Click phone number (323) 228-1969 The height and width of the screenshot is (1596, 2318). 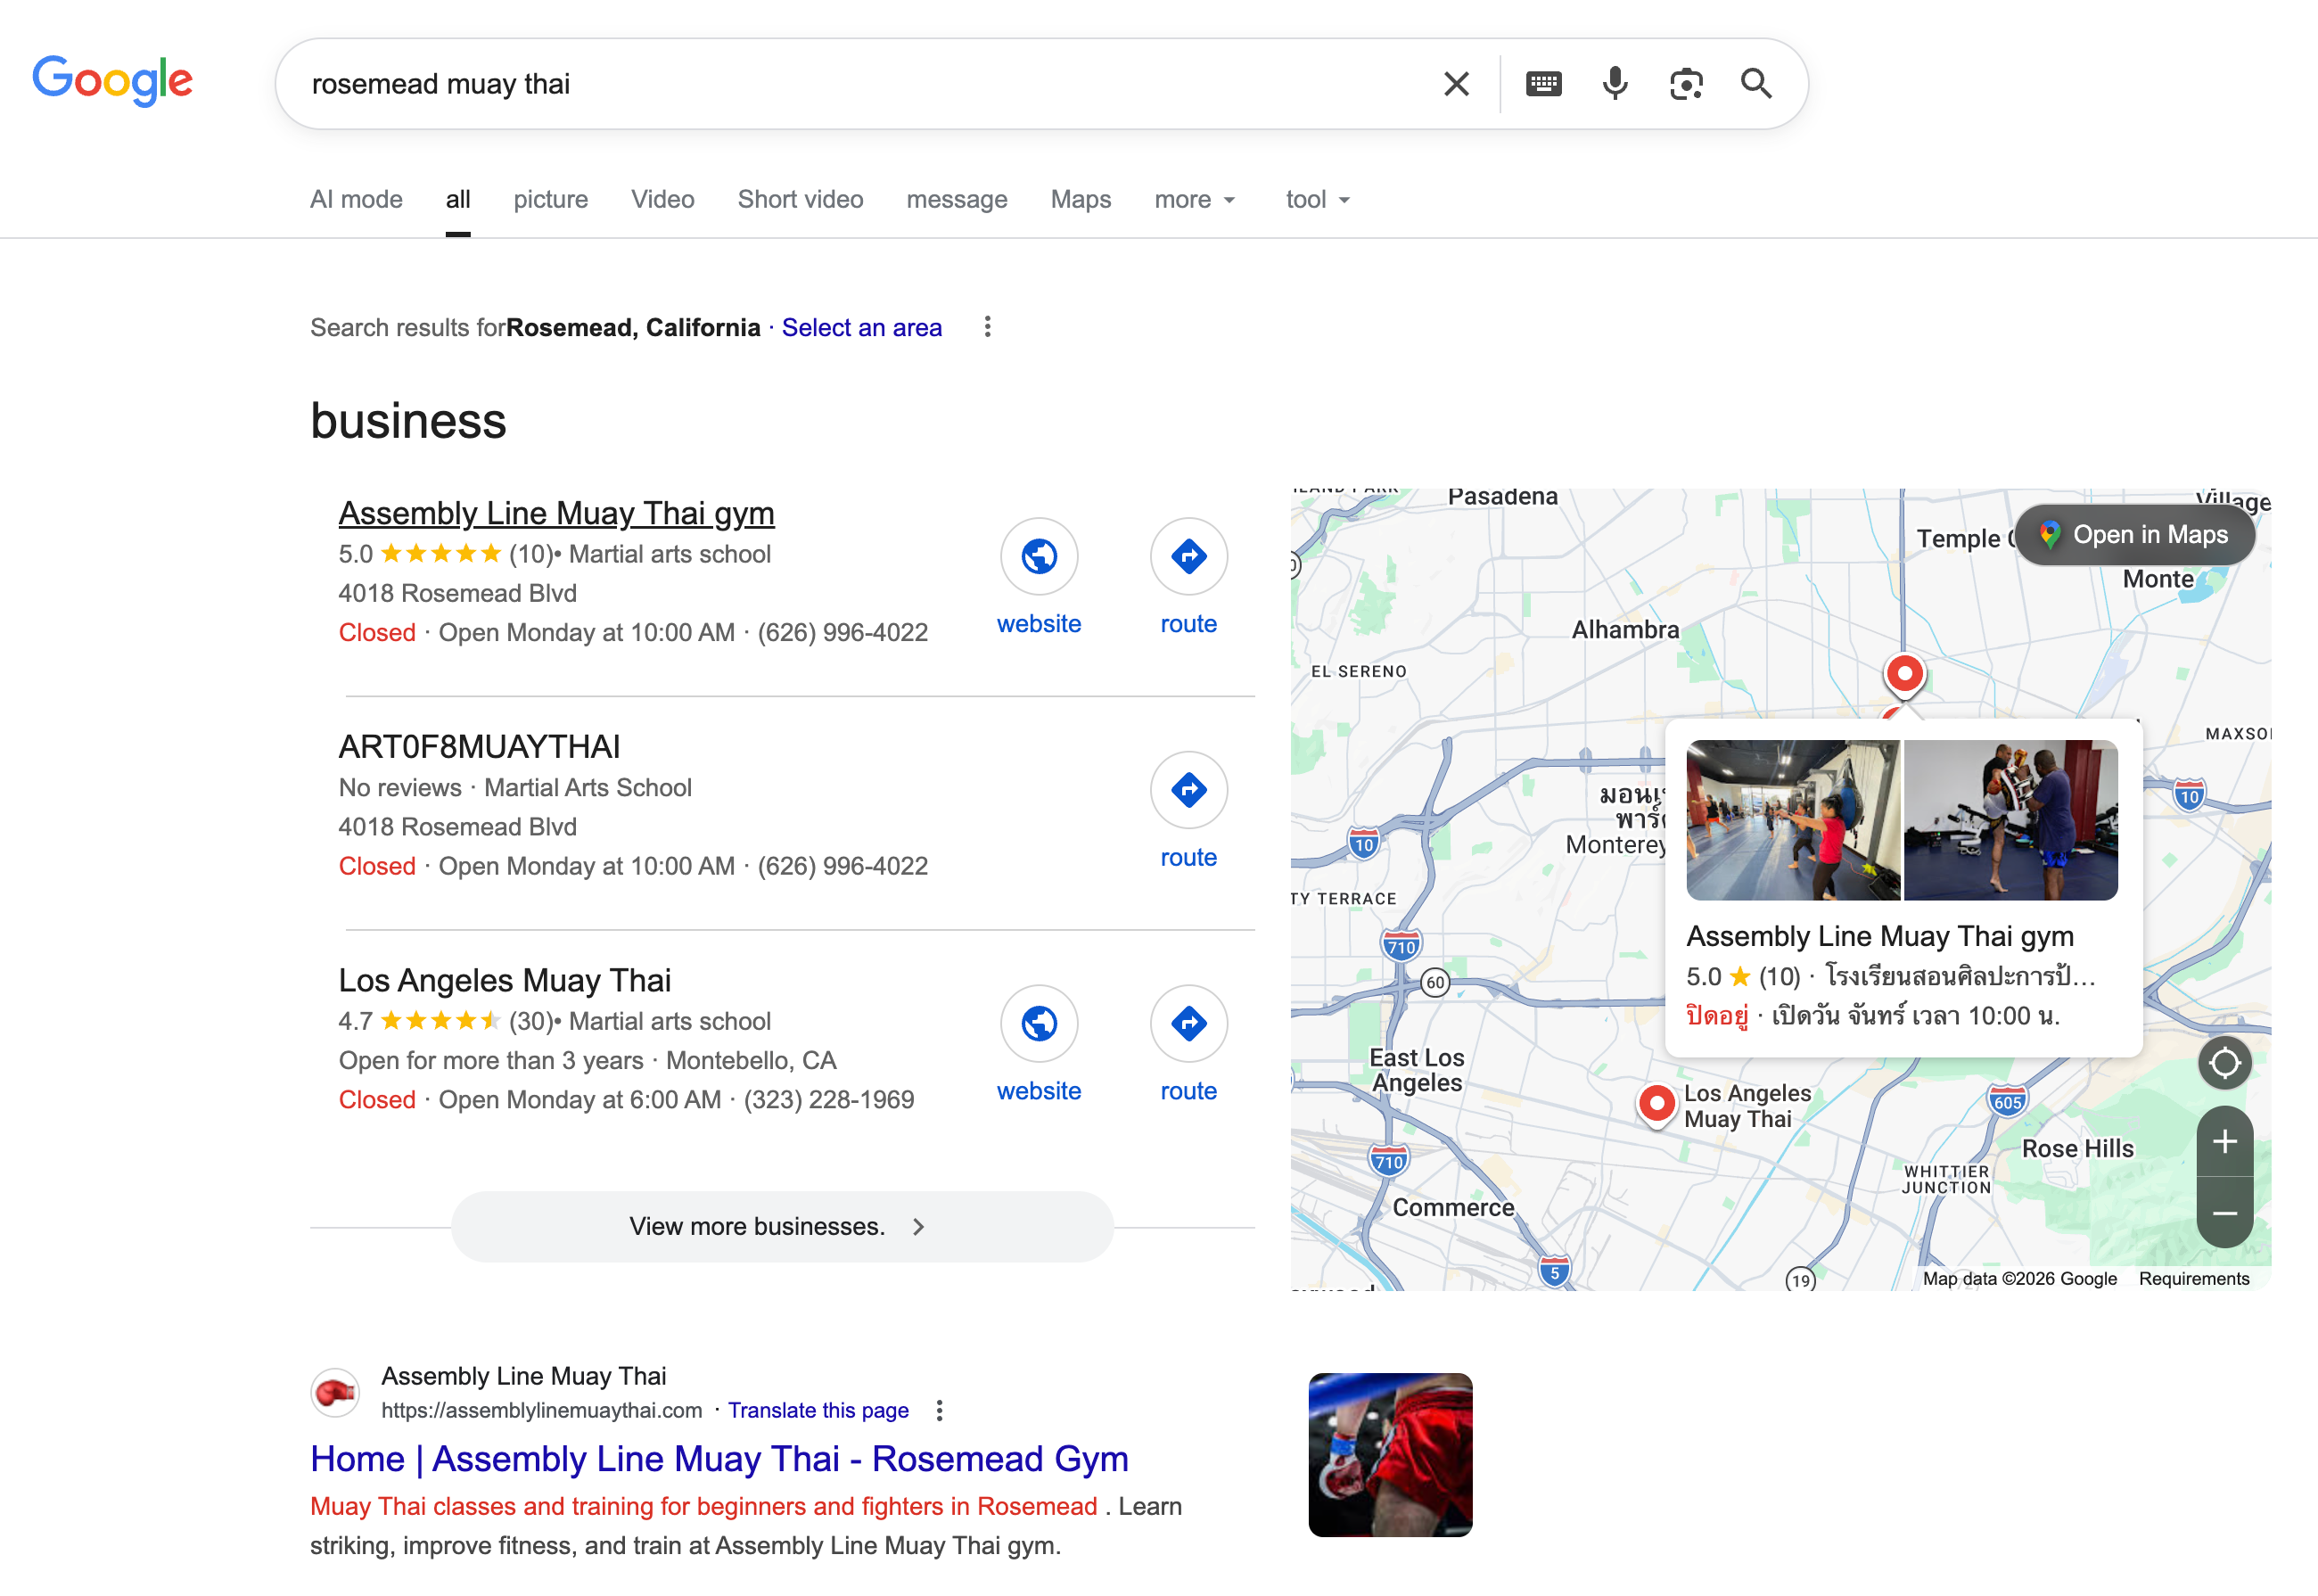pos(828,1099)
